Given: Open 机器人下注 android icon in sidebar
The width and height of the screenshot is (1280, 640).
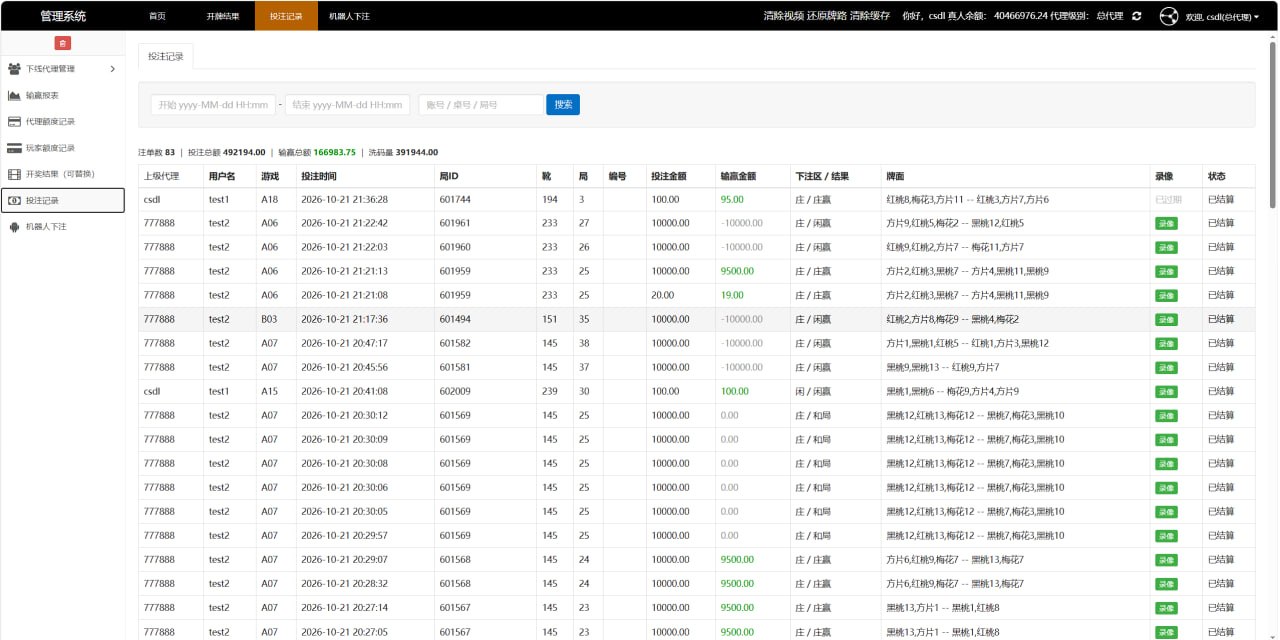Looking at the screenshot, I should (x=14, y=227).
